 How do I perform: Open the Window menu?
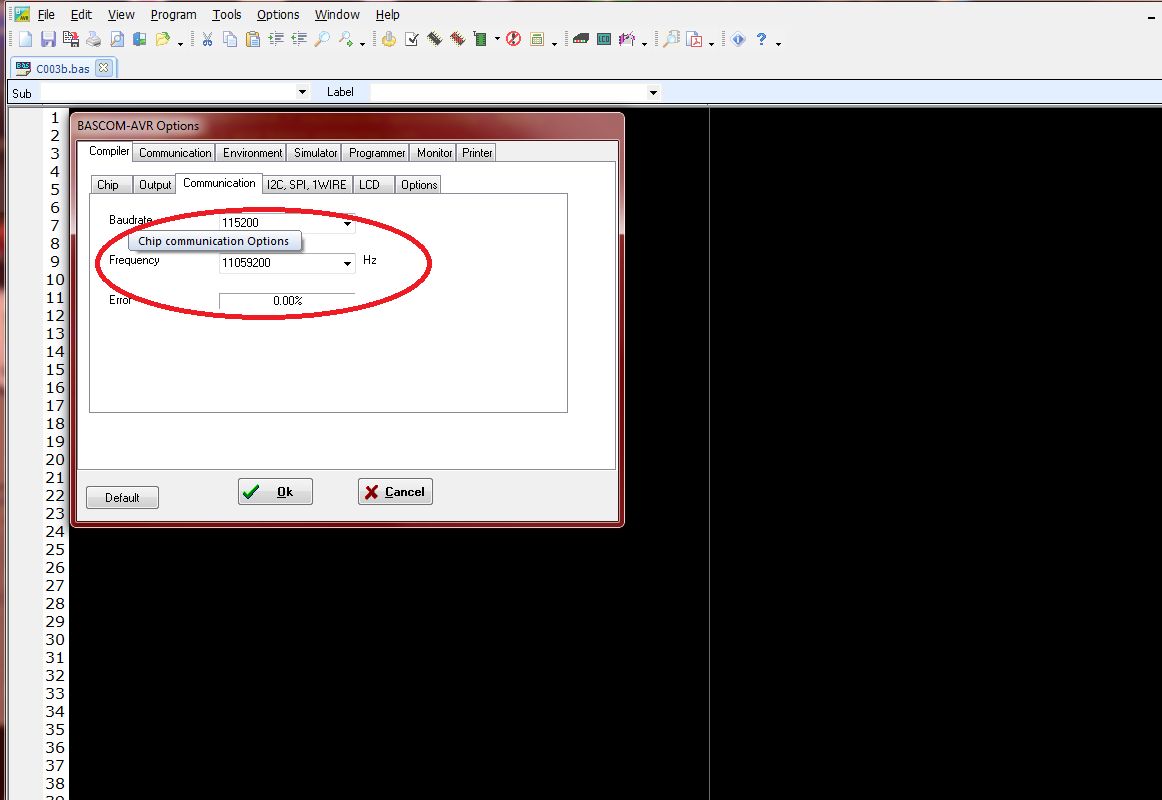pyautogui.click(x=337, y=14)
